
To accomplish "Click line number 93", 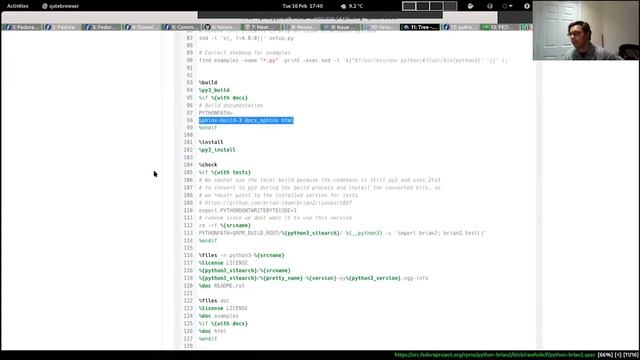I will (x=189, y=82).
